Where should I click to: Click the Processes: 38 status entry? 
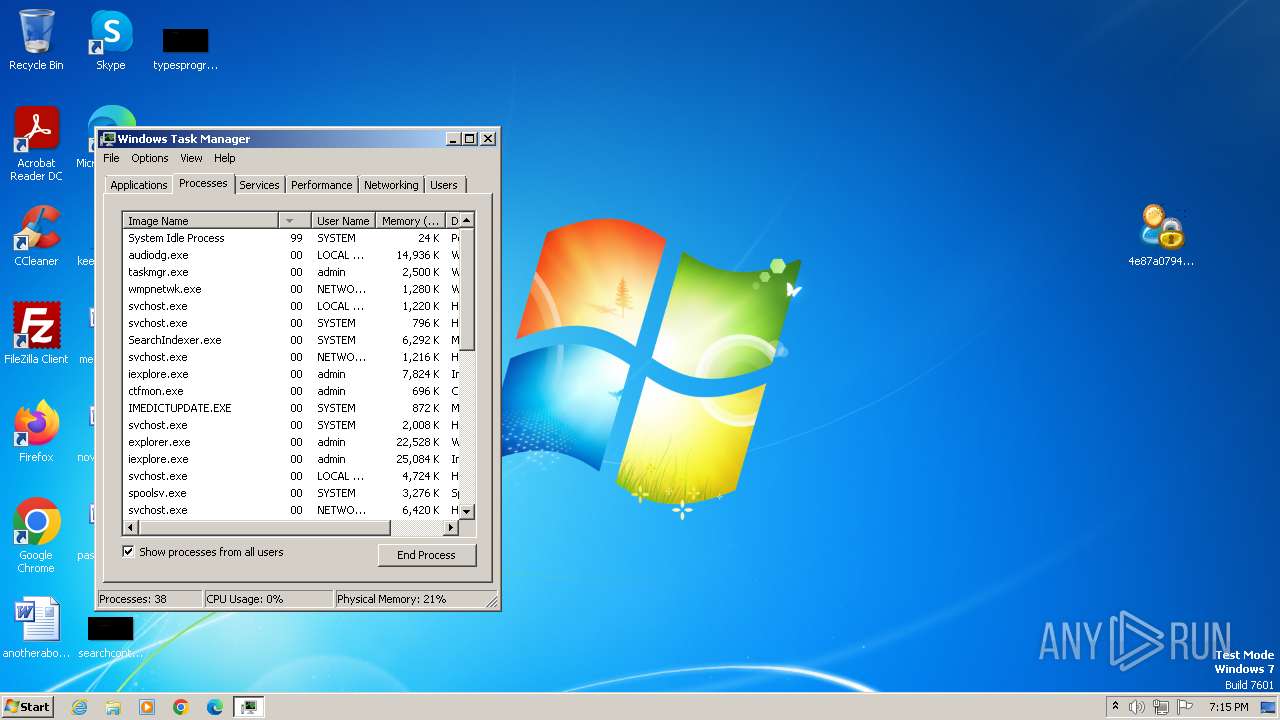pyautogui.click(x=149, y=599)
